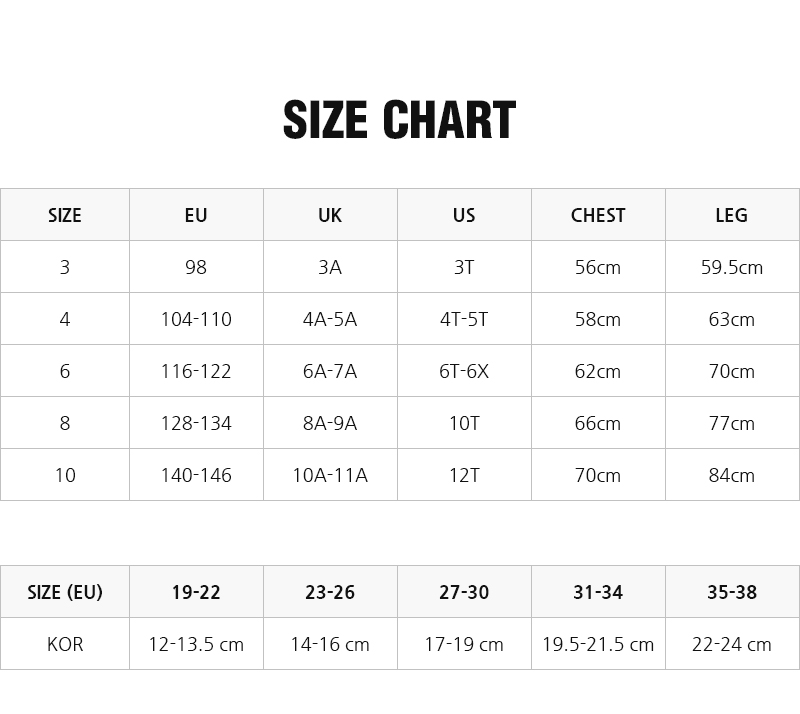This screenshot has width=800, height=714.
Task: Click the 12-13.5 cm cell
Action: pyautogui.click(x=196, y=644)
